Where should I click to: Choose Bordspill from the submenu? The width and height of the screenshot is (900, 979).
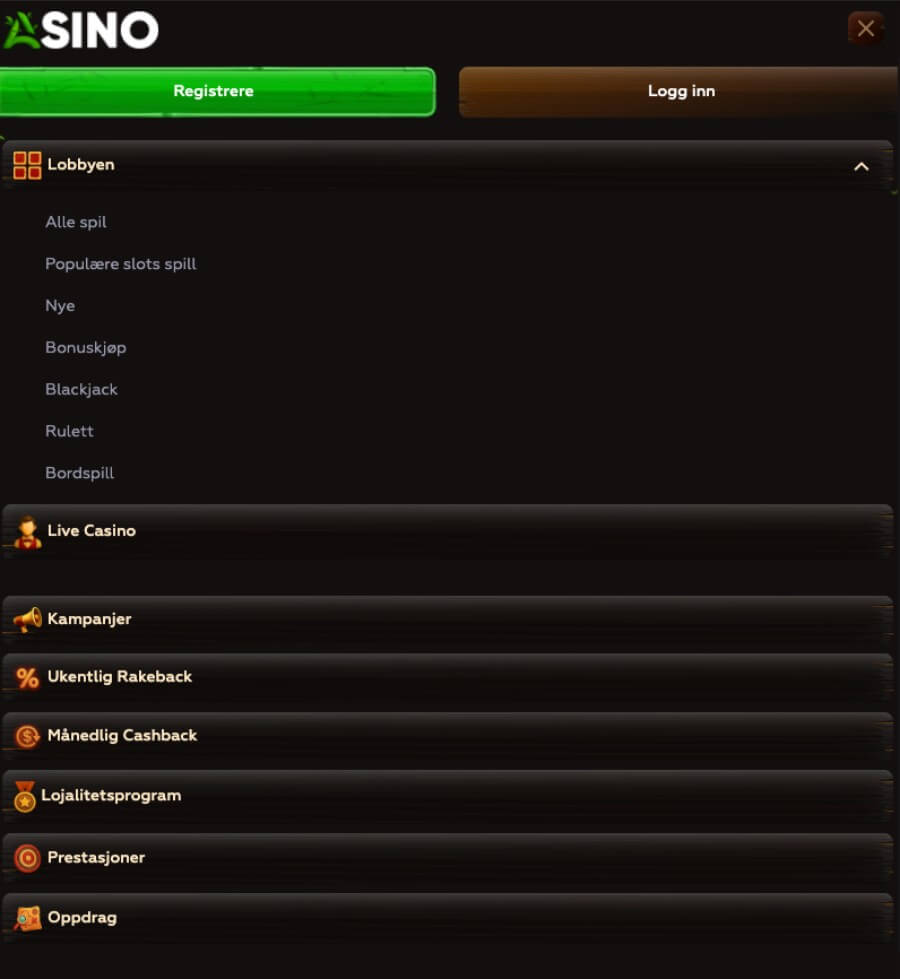pyautogui.click(x=79, y=473)
